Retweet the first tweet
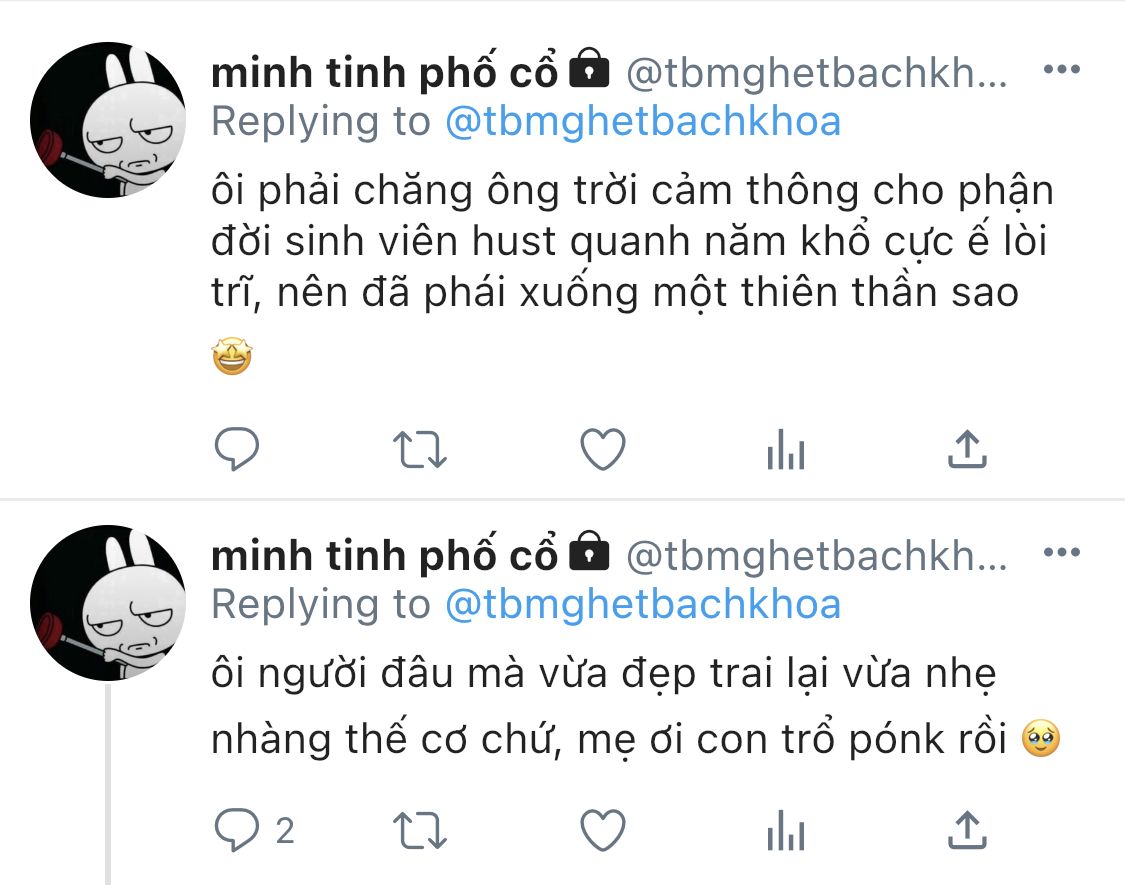The height and width of the screenshot is (885, 1125). tap(420, 449)
